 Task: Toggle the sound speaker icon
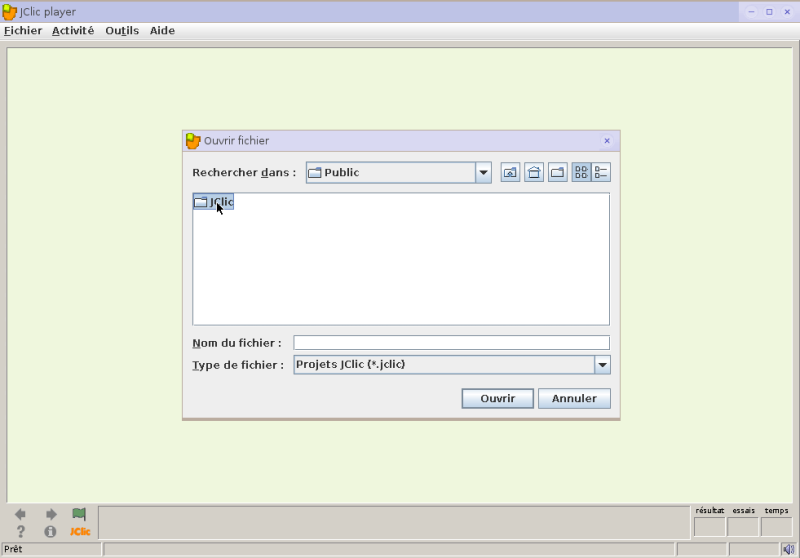pyautogui.click(x=789, y=549)
